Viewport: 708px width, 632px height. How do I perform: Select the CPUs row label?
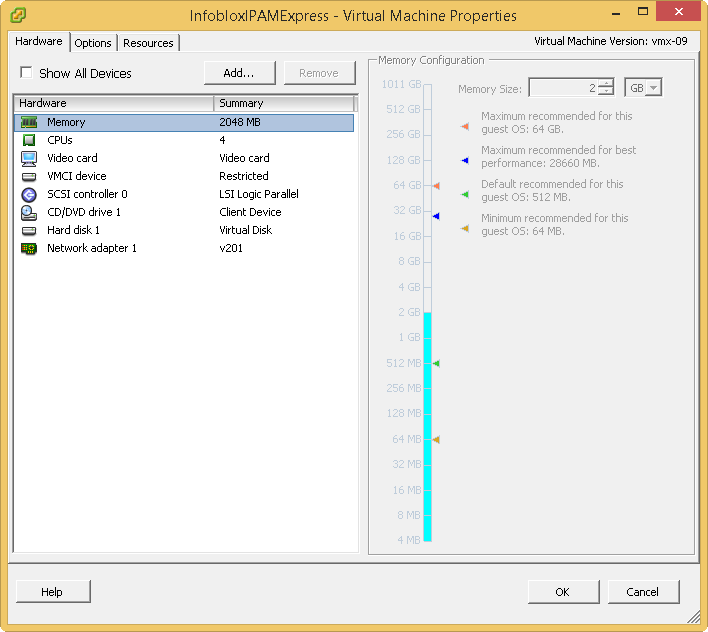pyautogui.click(x=60, y=140)
